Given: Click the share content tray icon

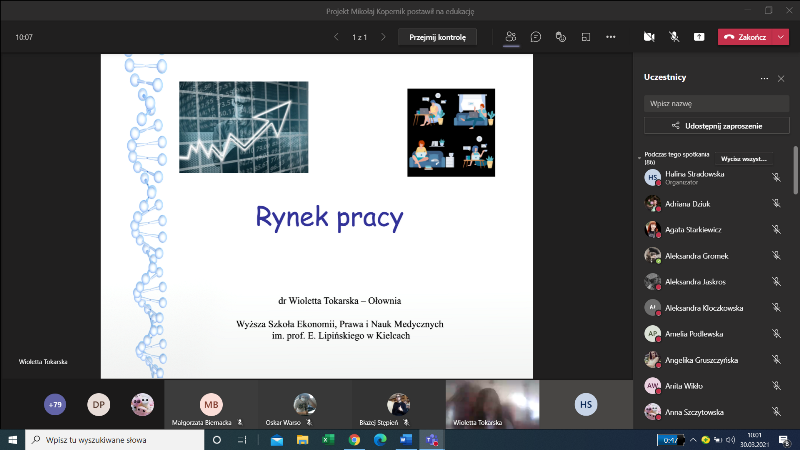Looking at the screenshot, I should pos(699,37).
